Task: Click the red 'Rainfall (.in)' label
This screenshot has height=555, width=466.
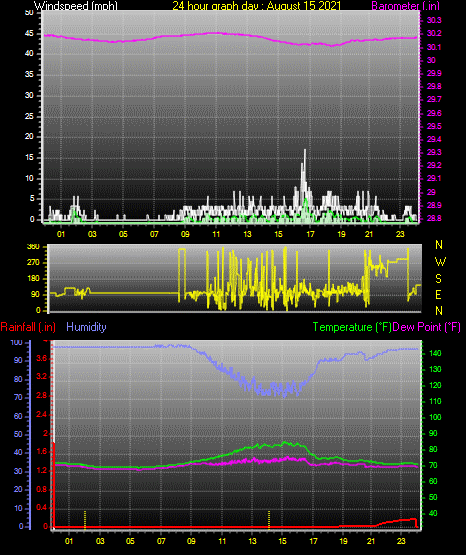Action: pos(28,327)
